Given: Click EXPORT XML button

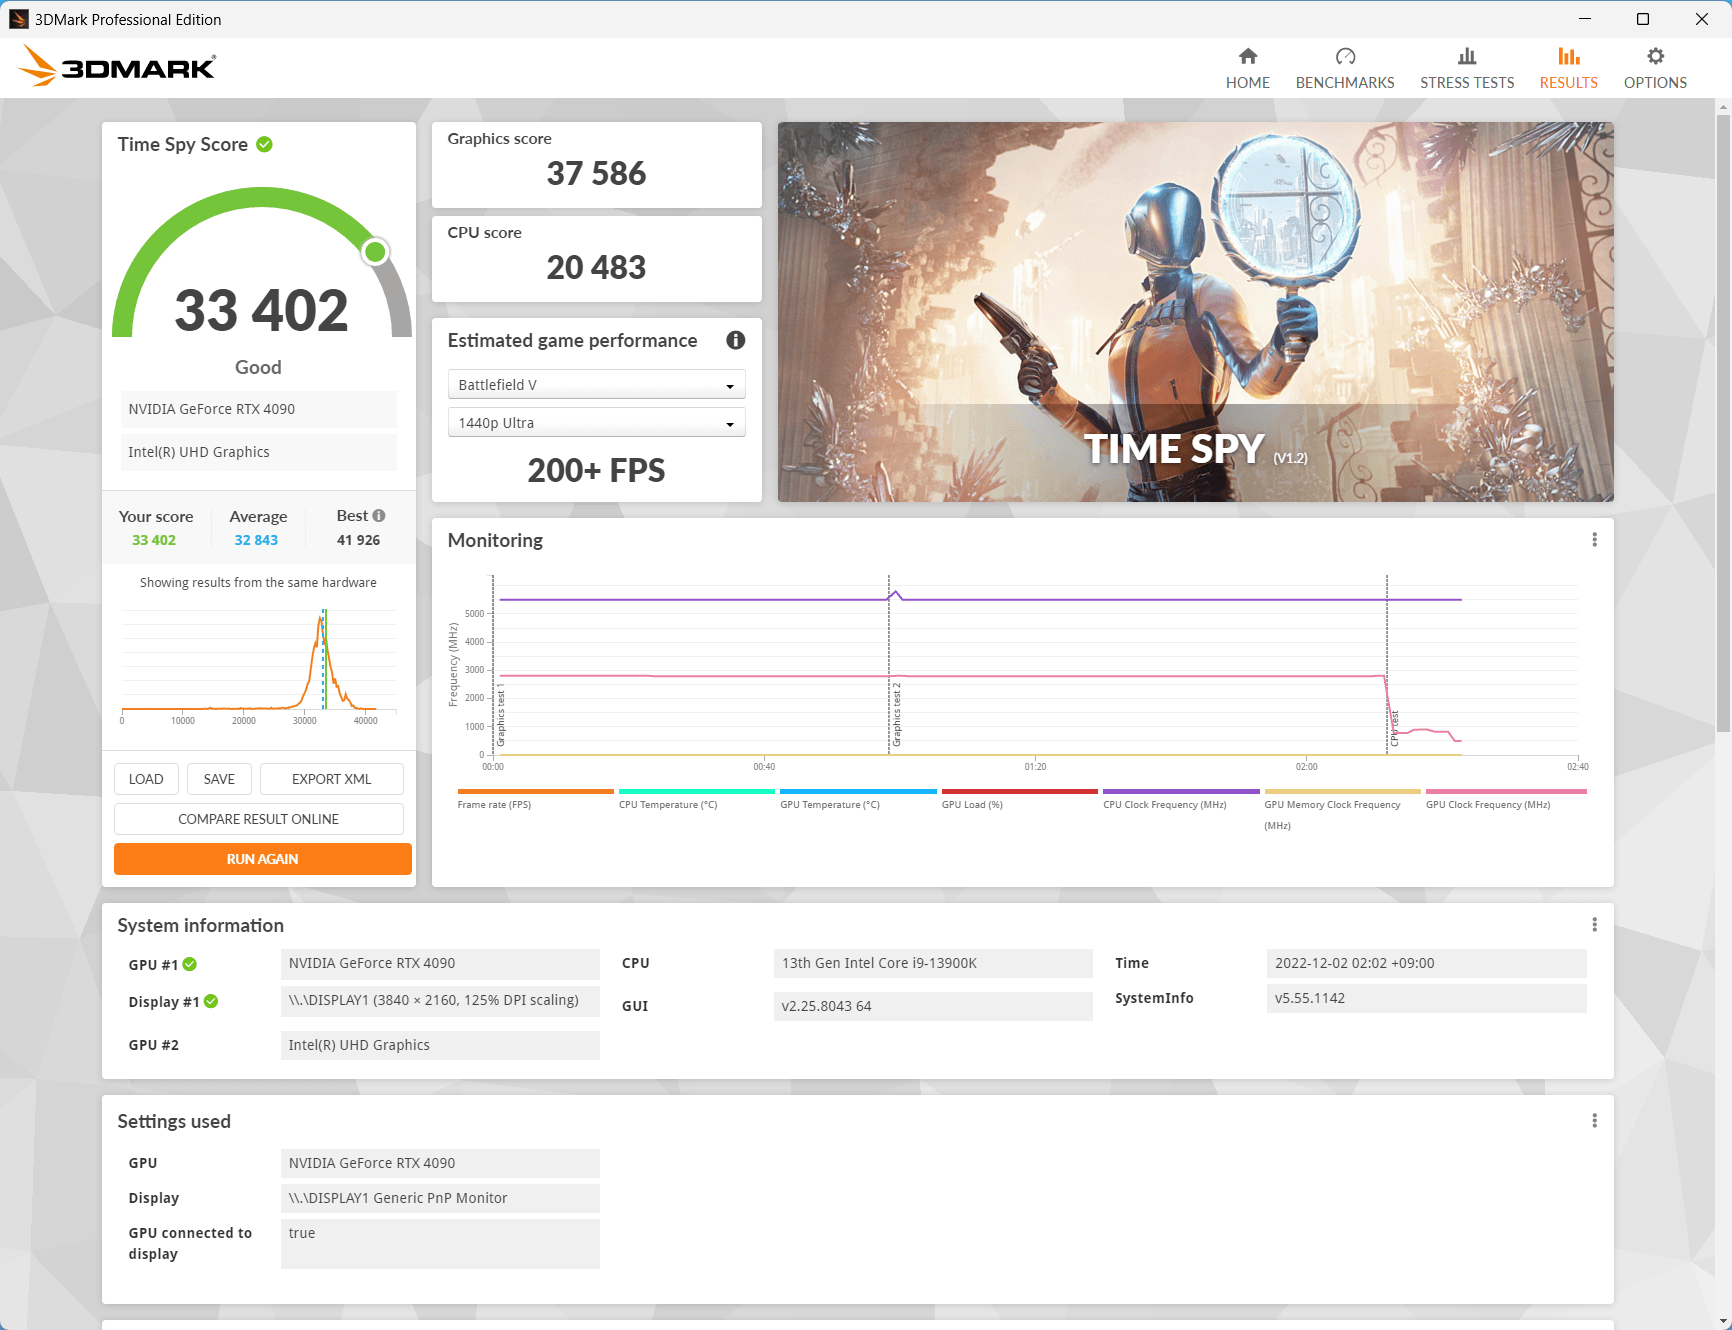Looking at the screenshot, I should (332, 779).
